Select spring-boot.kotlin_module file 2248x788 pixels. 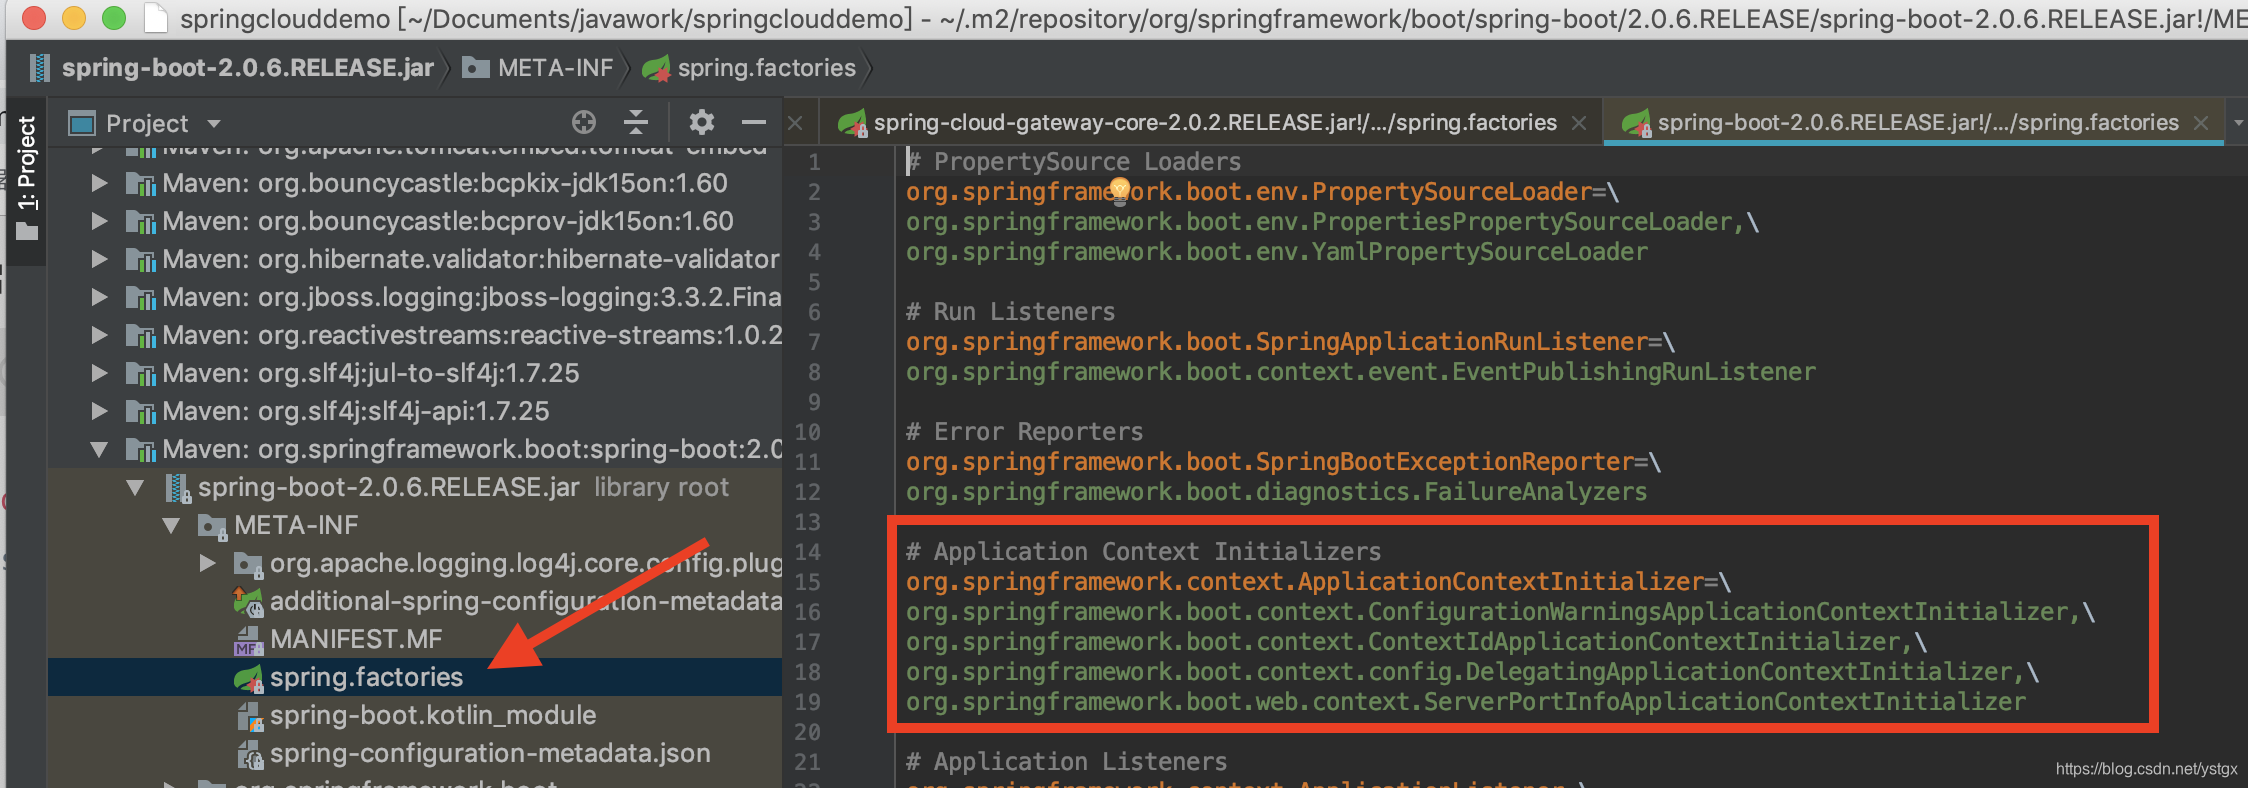point(415,715)
